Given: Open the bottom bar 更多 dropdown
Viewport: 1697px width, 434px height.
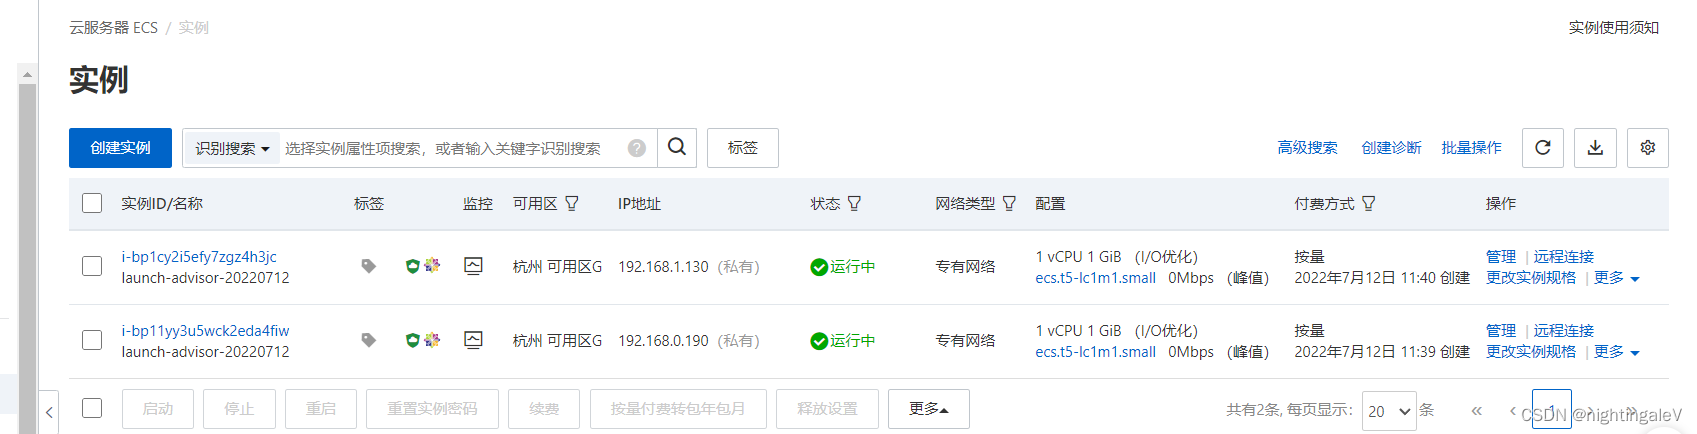Looking at the screenshot, I should (x=929, y=409).
